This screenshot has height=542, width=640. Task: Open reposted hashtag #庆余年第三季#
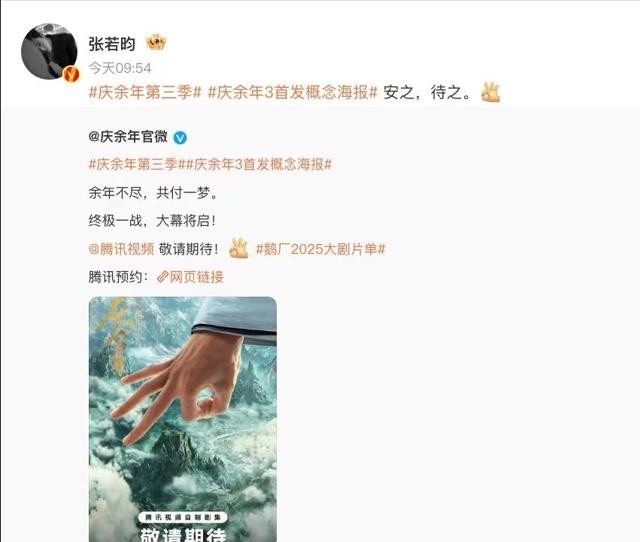coord(133,164)
